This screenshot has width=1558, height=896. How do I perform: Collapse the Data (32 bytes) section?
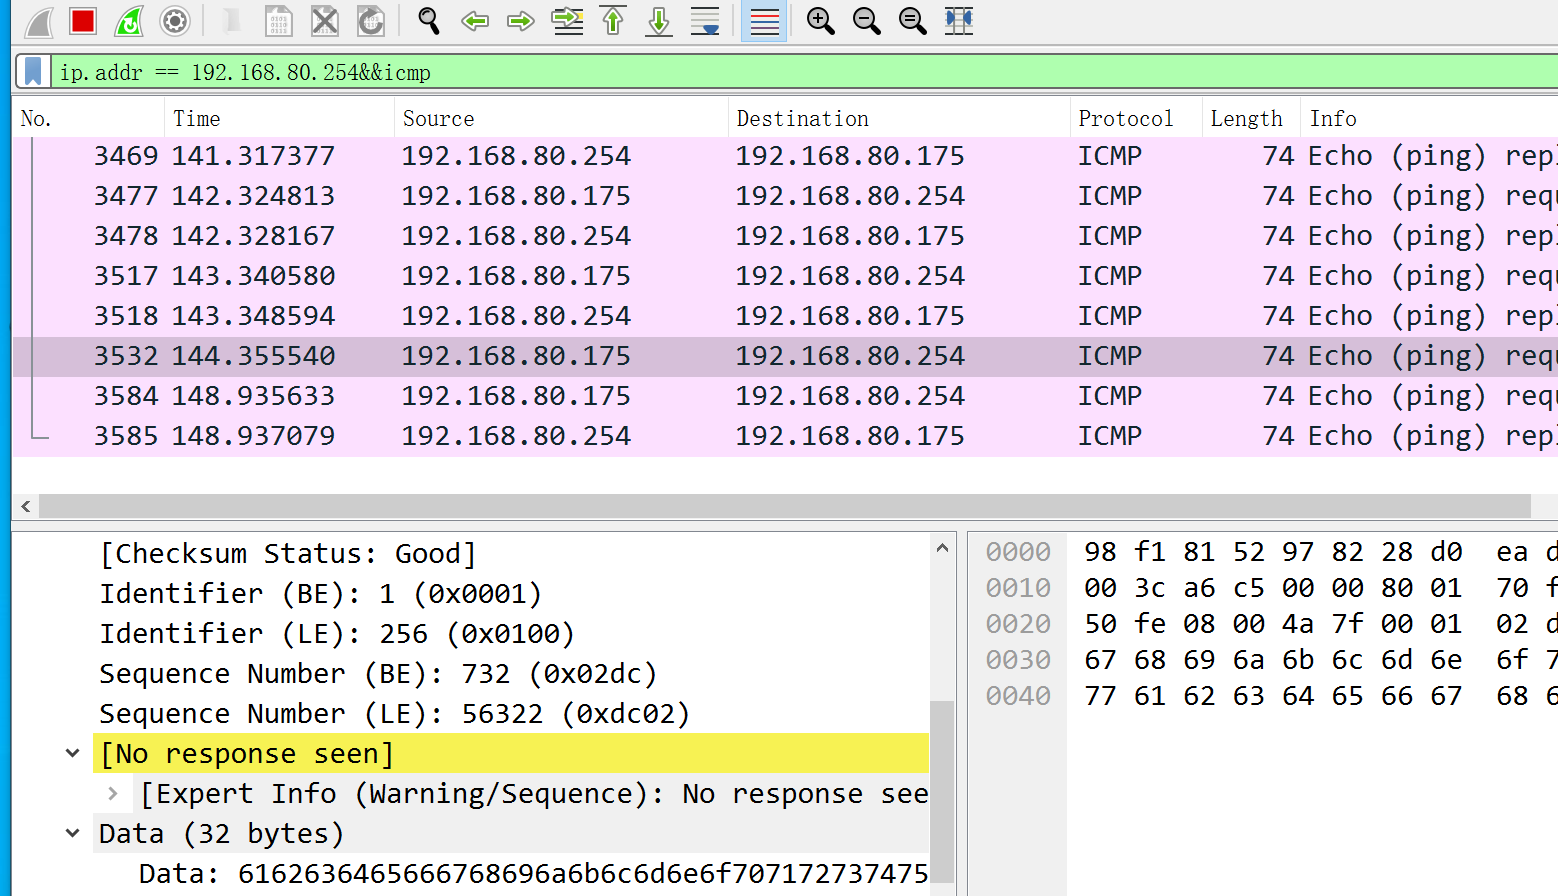[73, 833]
